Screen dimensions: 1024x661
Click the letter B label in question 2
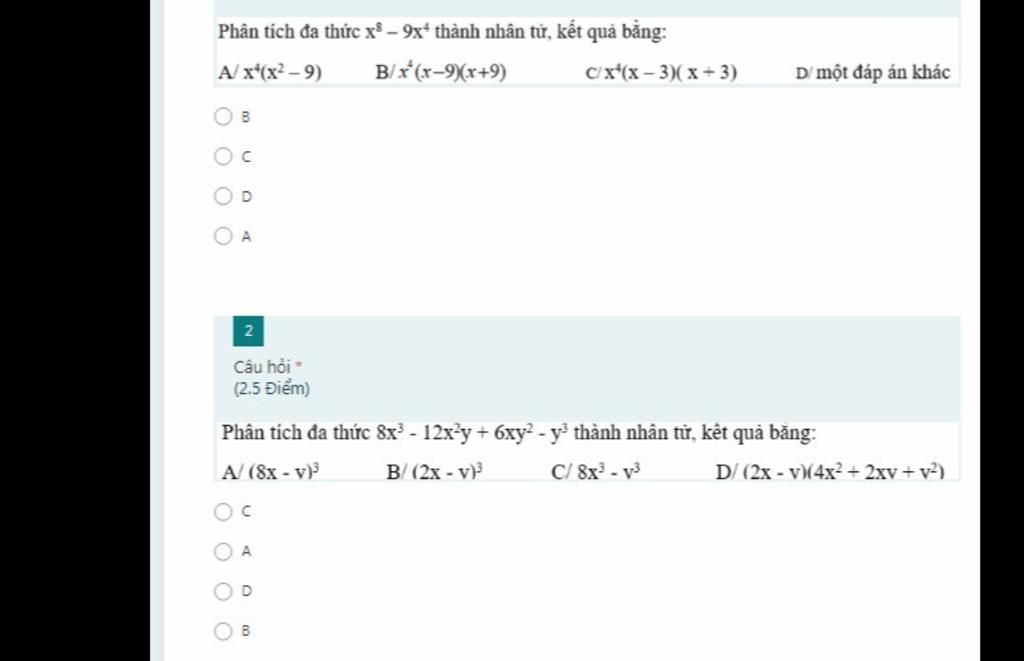click(246, 631)
